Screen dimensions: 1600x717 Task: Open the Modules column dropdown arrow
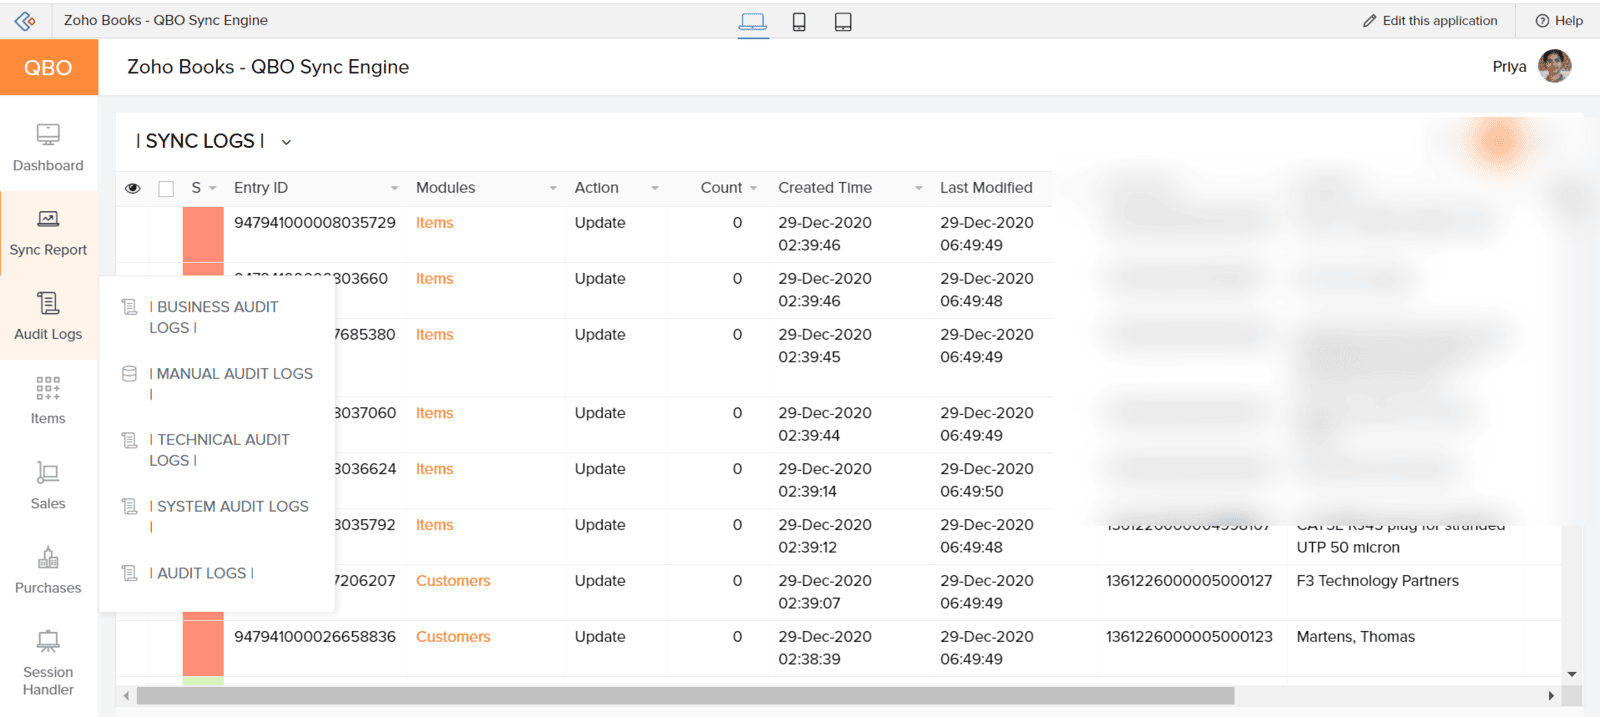(x=553, y=188)
